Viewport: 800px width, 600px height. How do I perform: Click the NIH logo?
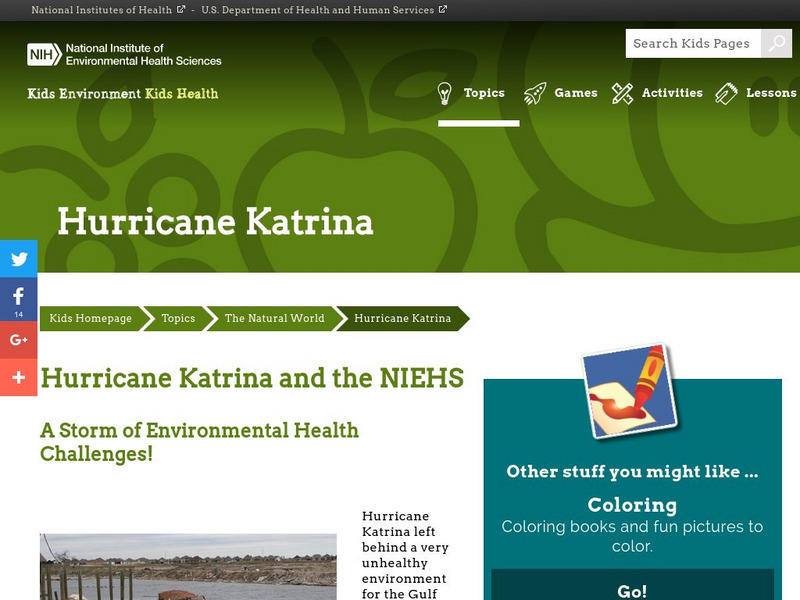(x=44, y=55)
